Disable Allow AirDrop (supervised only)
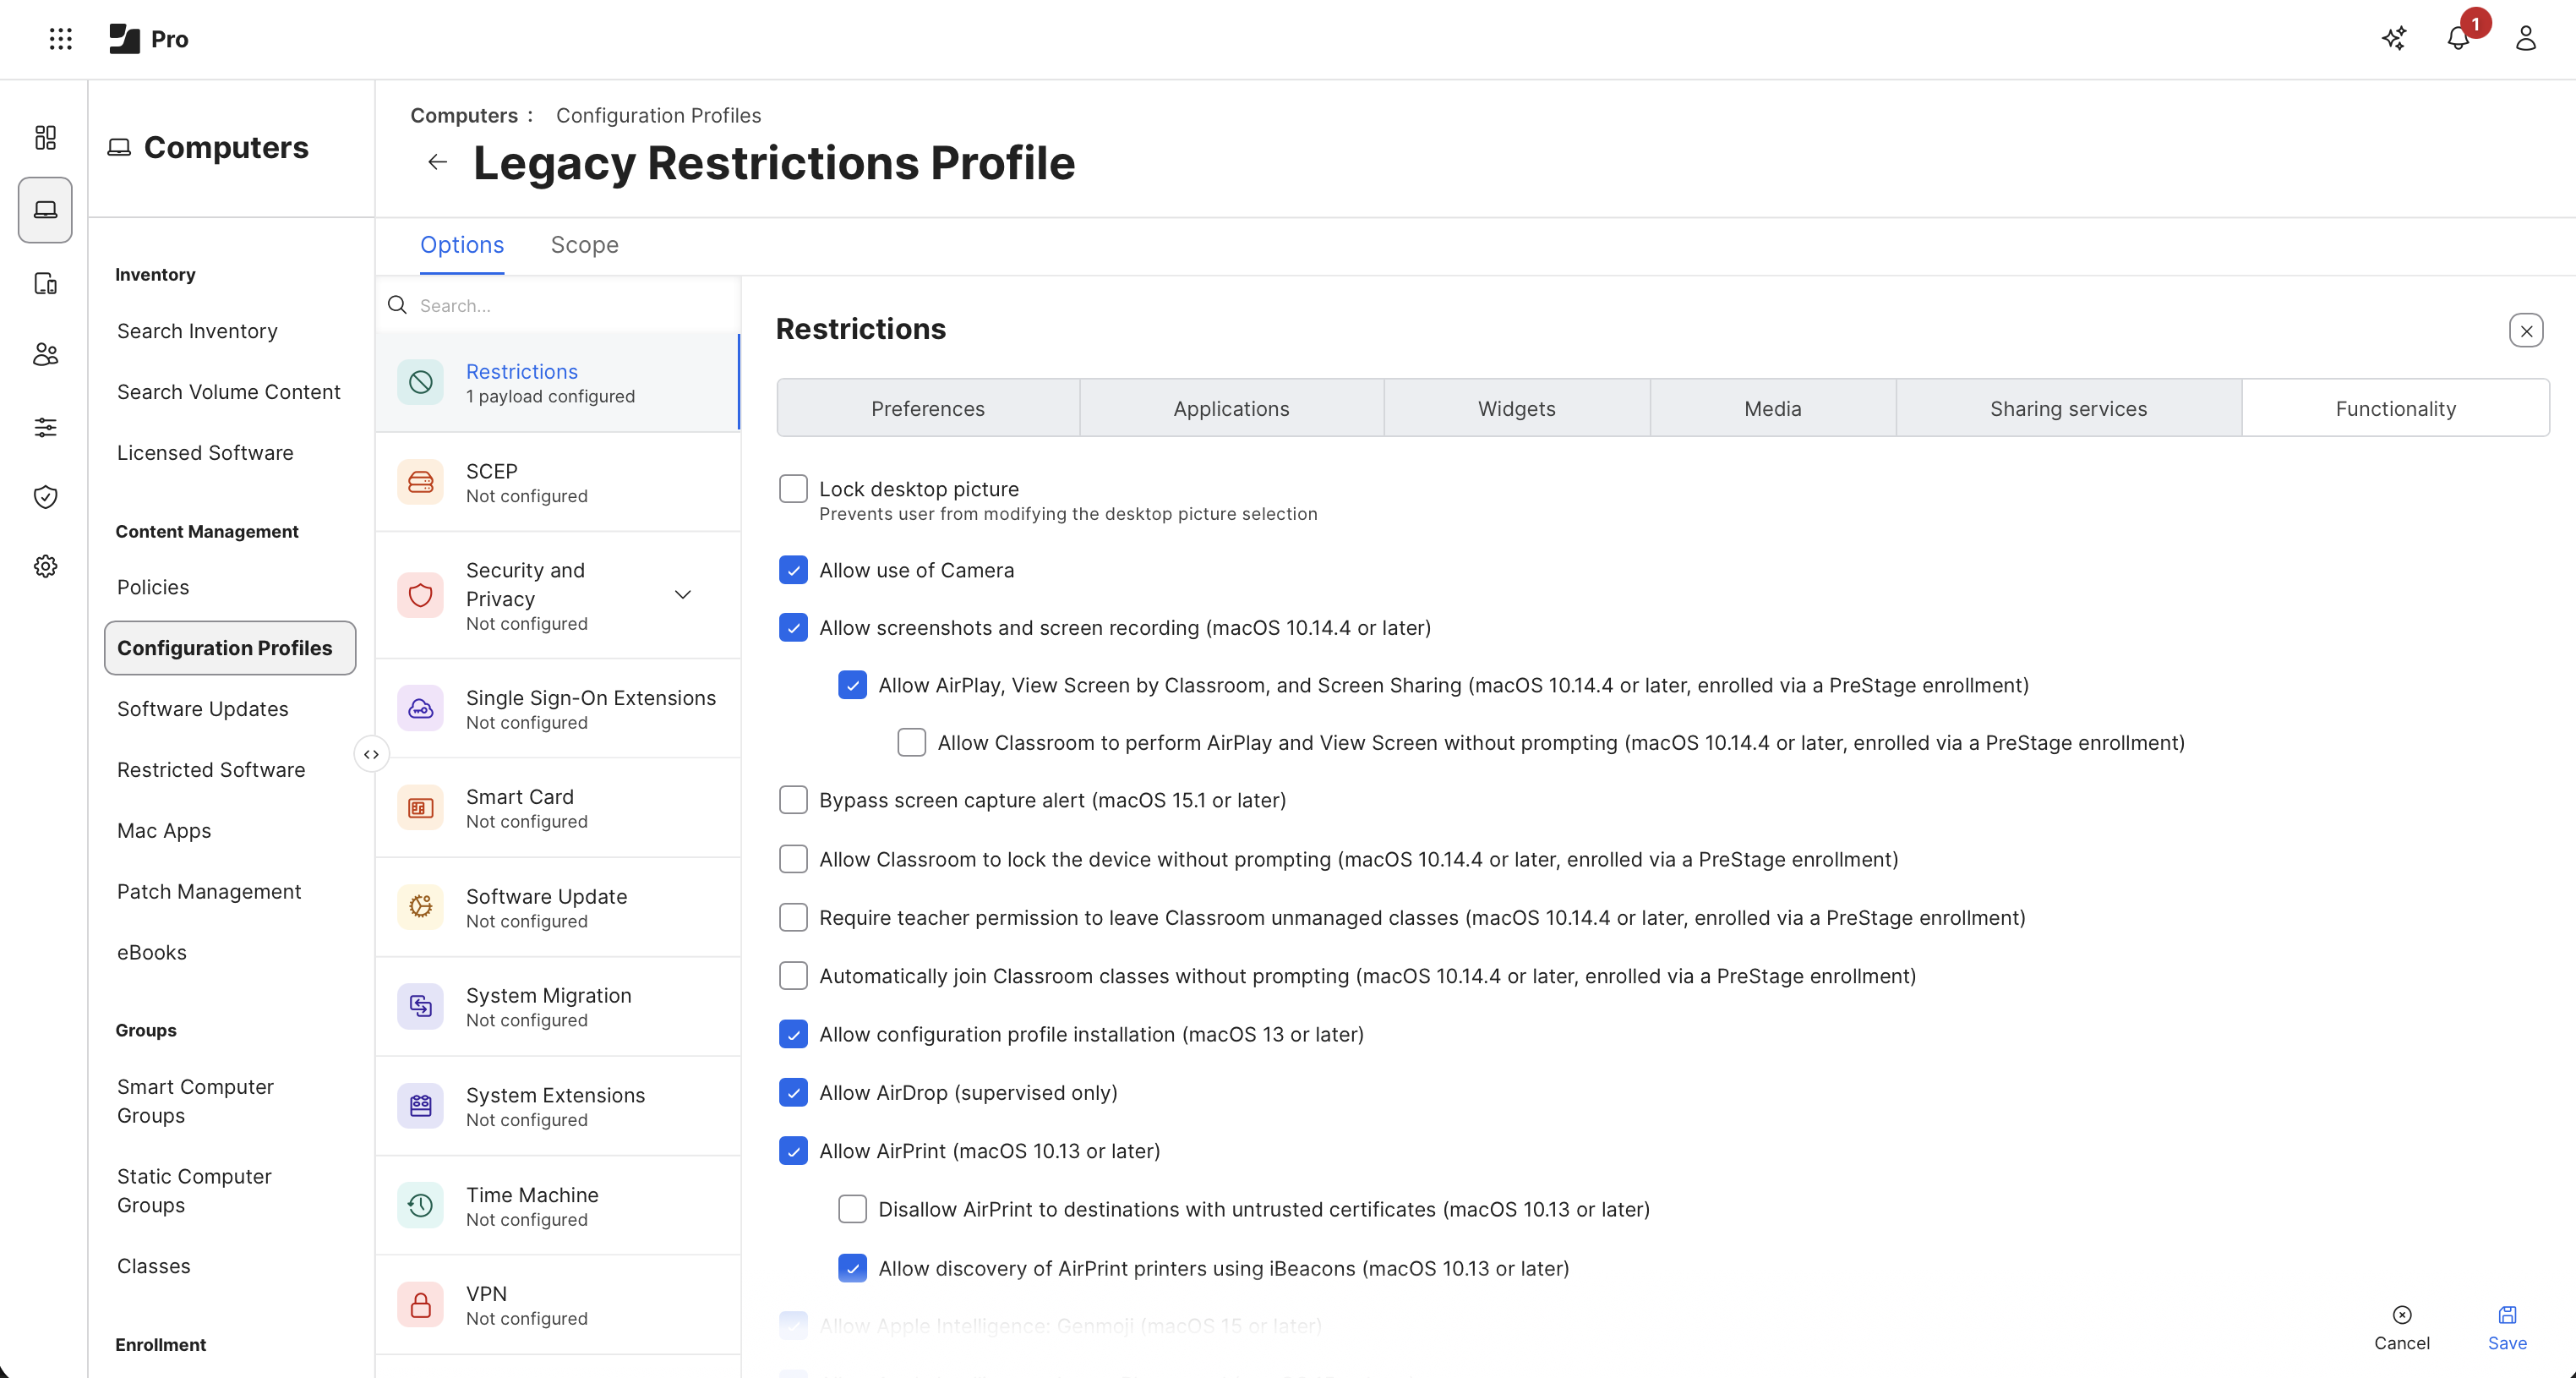This screenshot has width=2576, height=1378. point(793,1093)
